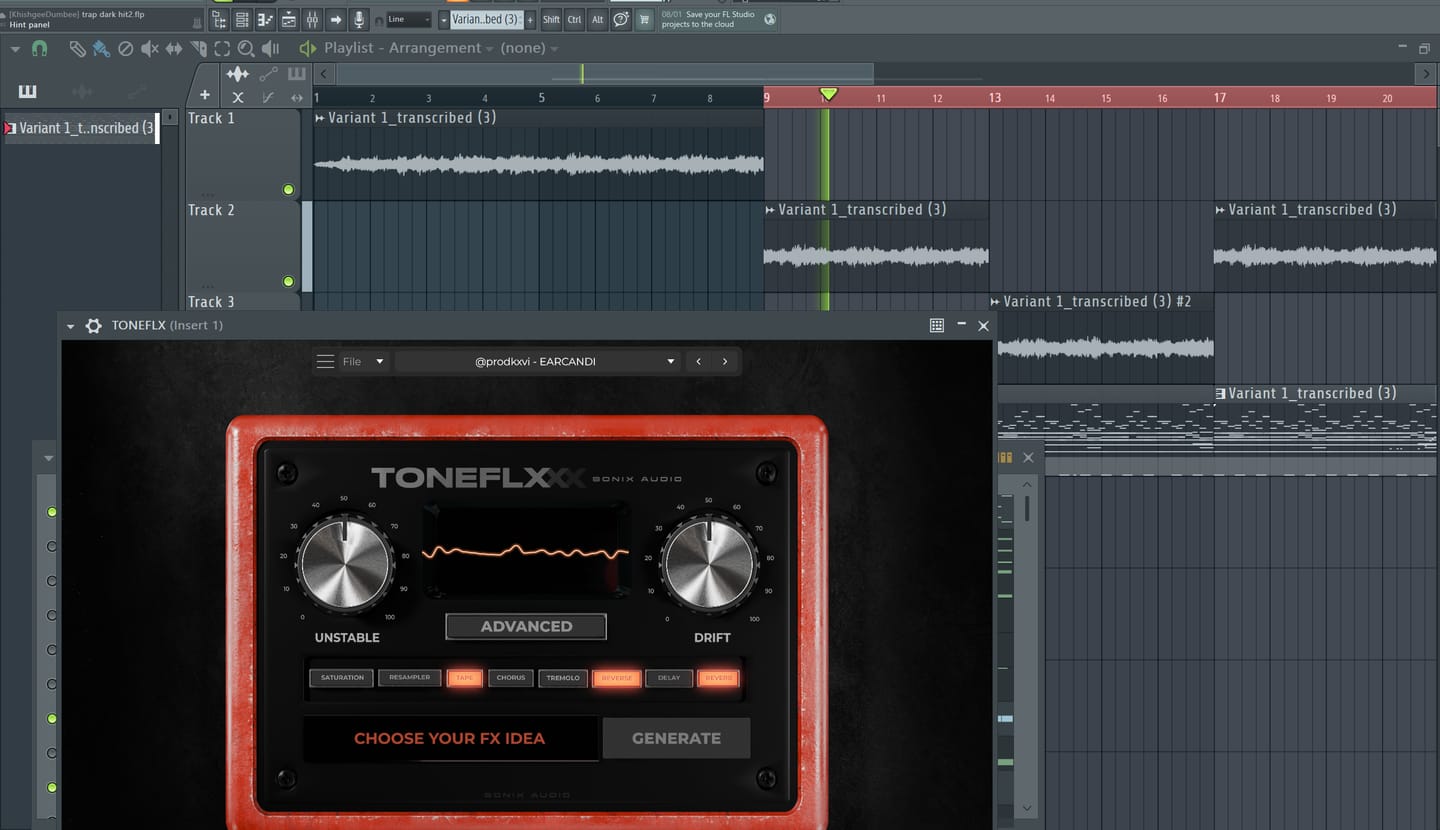Click the DRIFT knob
This screenshot has width=1440, height=830.
click(709, 566)
